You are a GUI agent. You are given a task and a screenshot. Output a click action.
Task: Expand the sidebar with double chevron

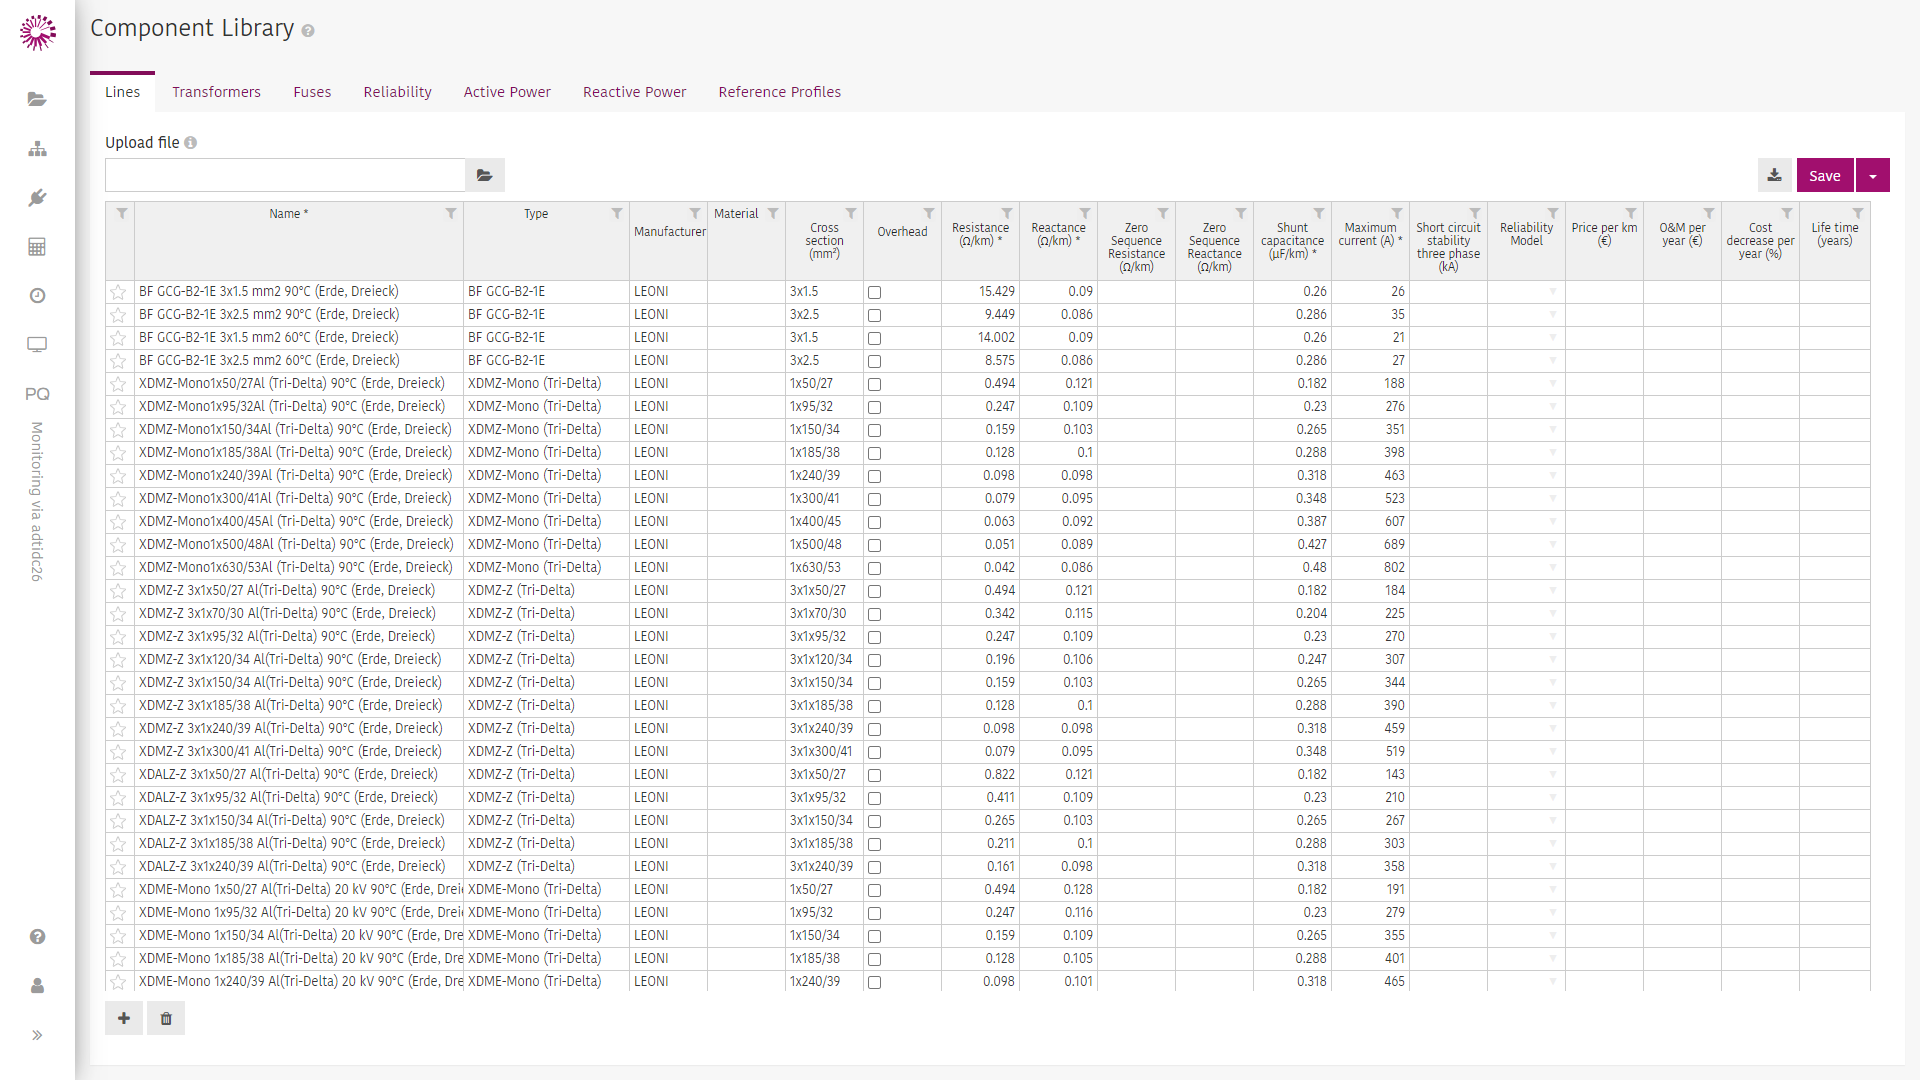(x=37, y=1035)
